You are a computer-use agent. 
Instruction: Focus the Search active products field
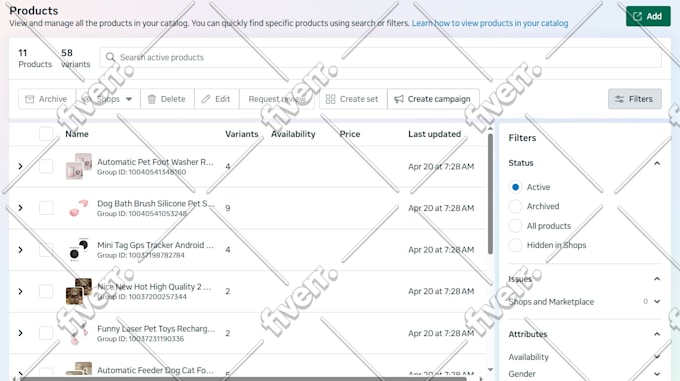point(380,57)
